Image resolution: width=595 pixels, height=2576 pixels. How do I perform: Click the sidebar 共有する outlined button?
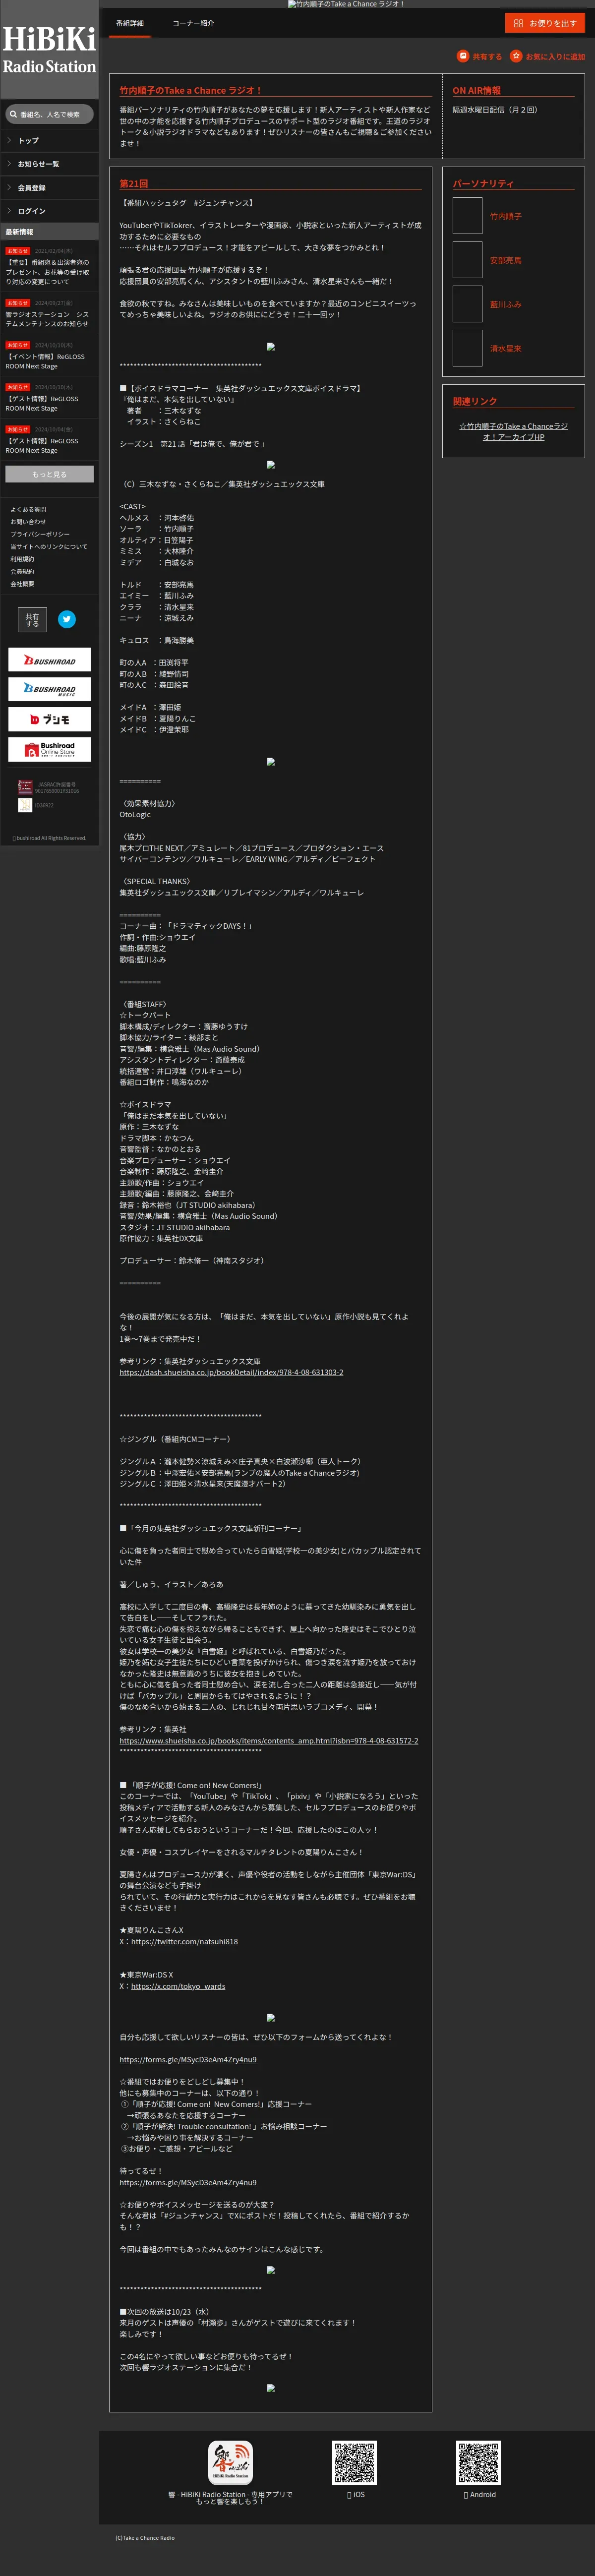32,620
